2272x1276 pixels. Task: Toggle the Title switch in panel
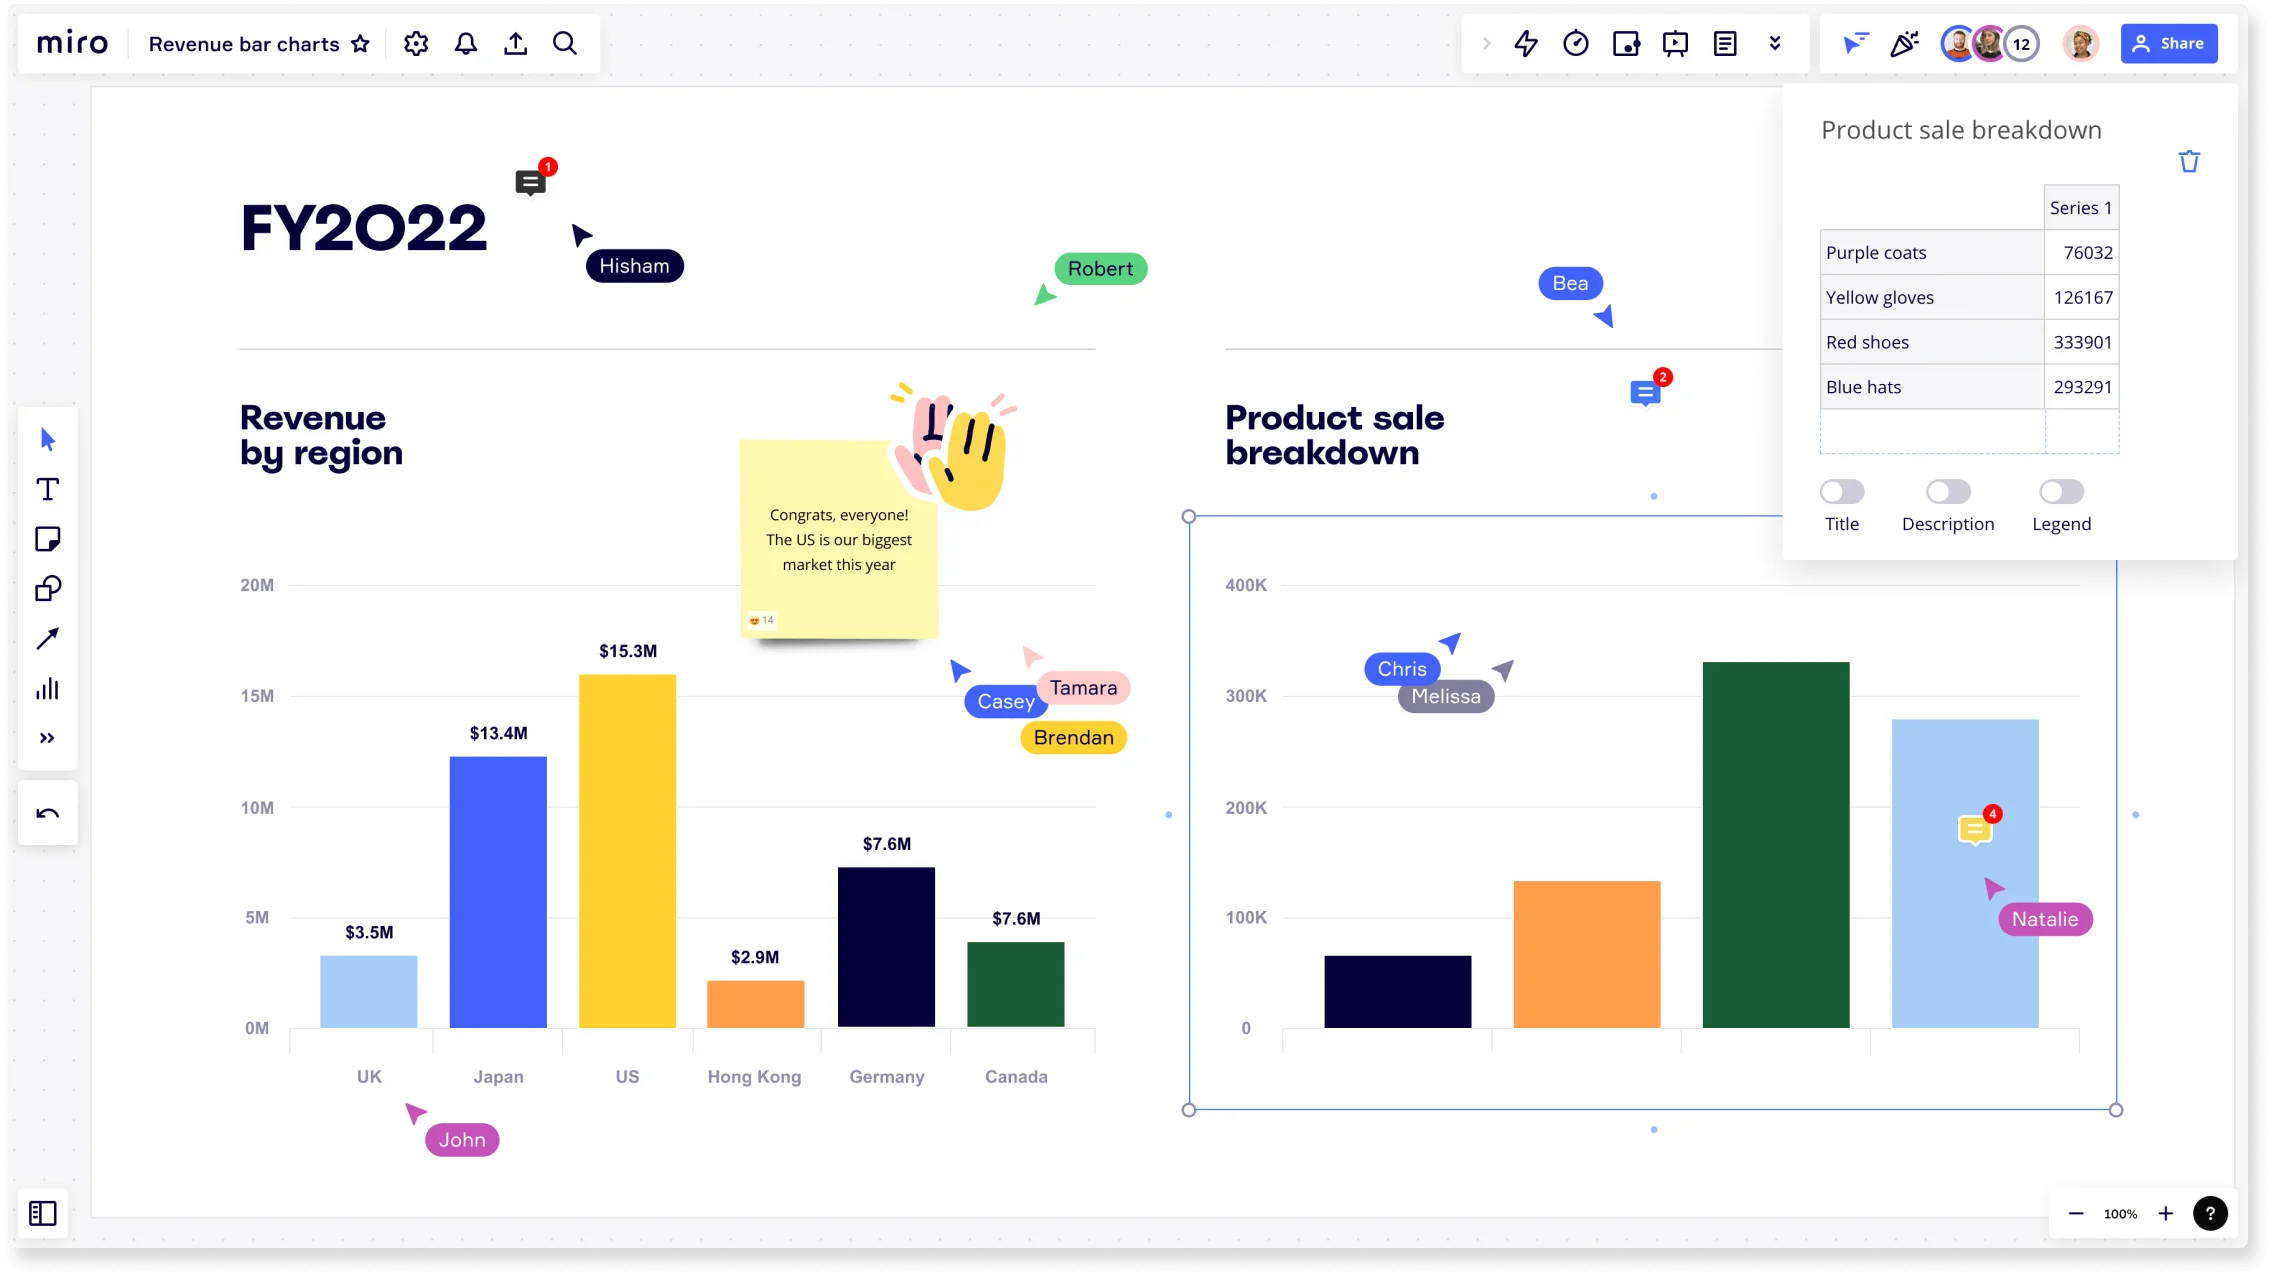(1843, 491)
